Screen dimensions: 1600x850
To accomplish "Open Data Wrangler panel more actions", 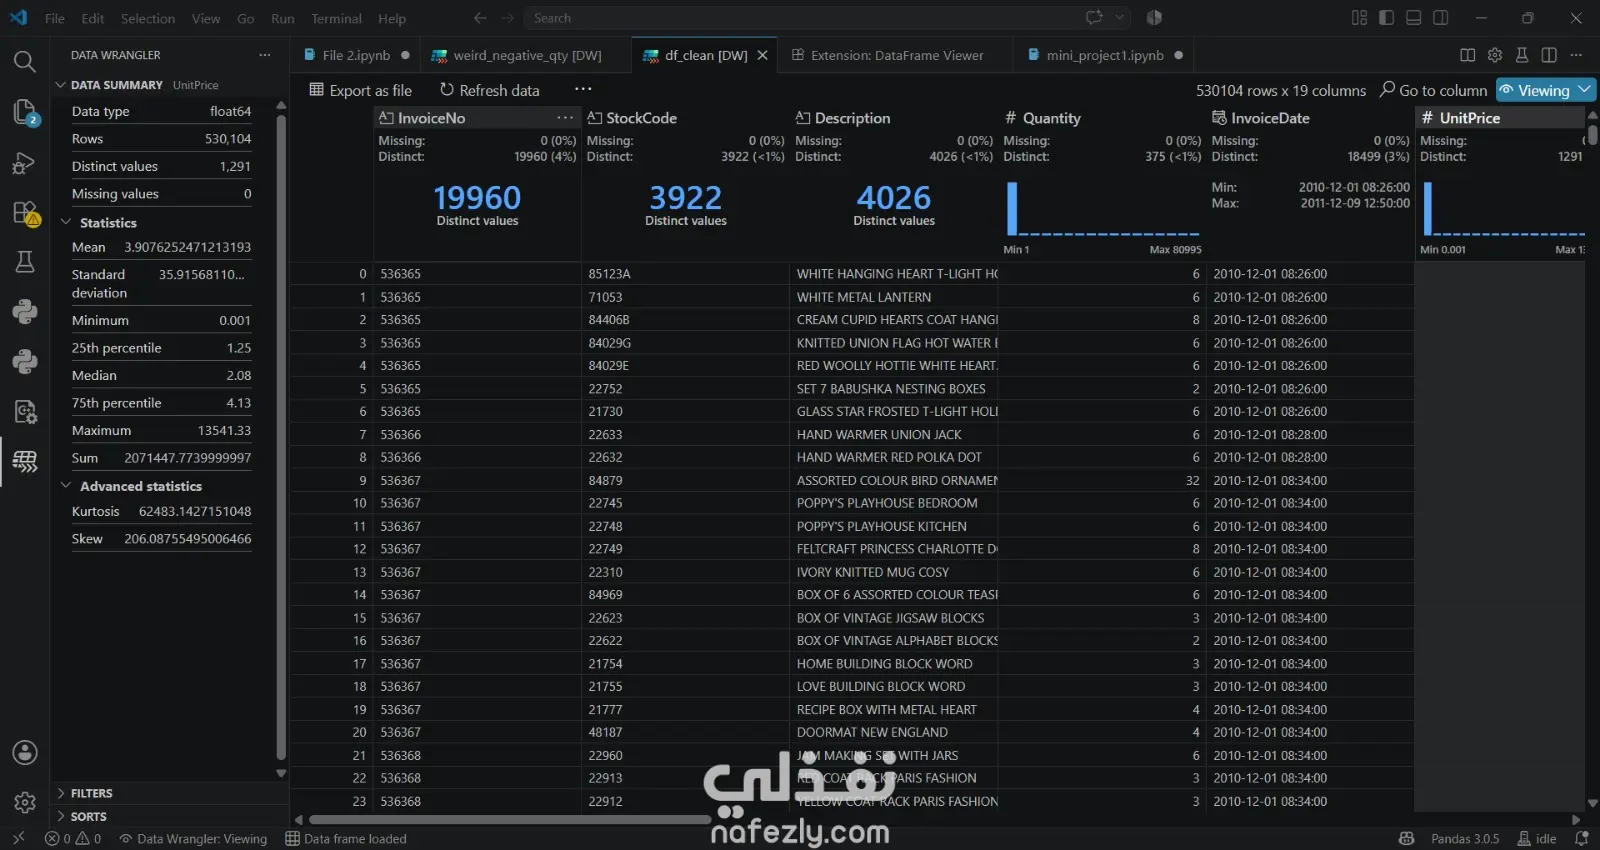I will (264, 55).
